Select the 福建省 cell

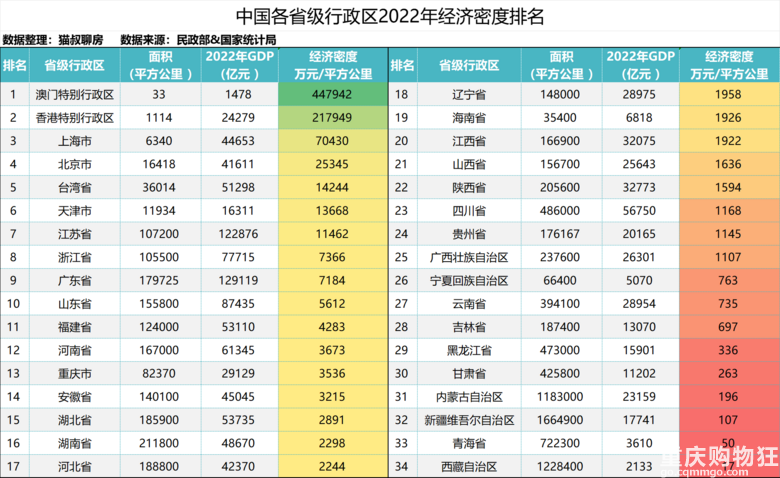[x=75, y=327]
